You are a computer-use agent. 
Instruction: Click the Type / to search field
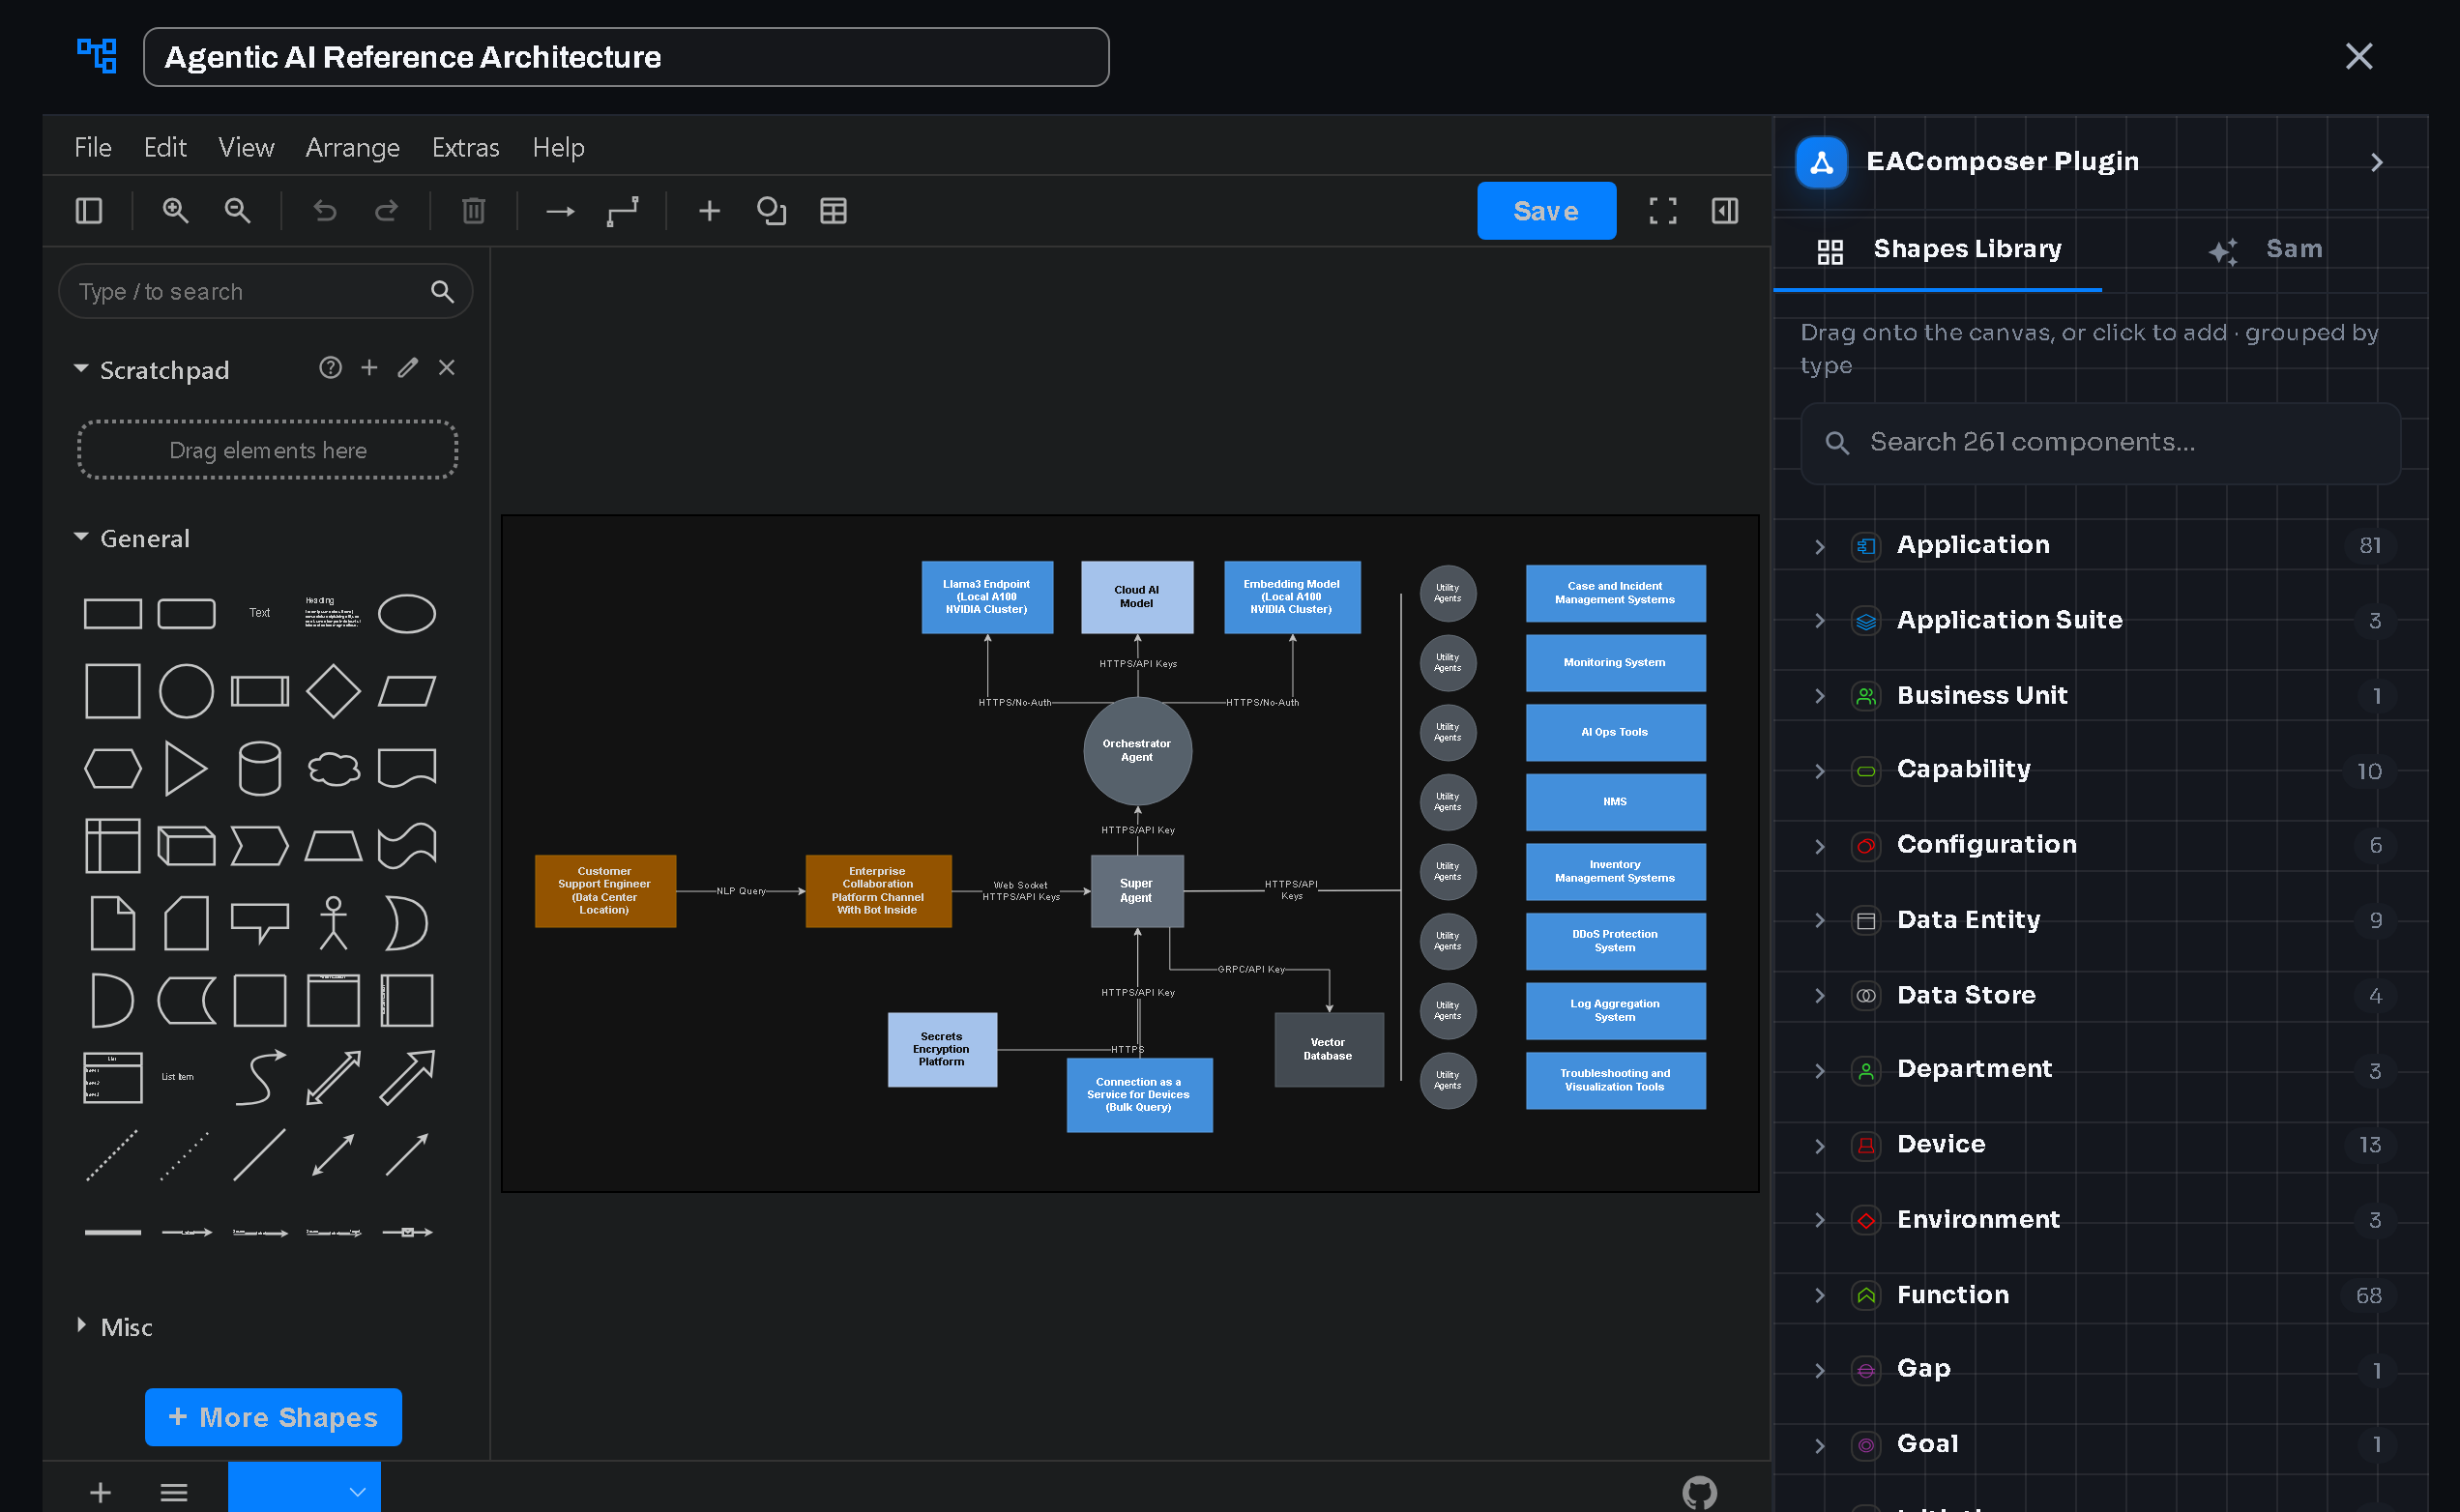pyautogui.click(x=265, y=291)
